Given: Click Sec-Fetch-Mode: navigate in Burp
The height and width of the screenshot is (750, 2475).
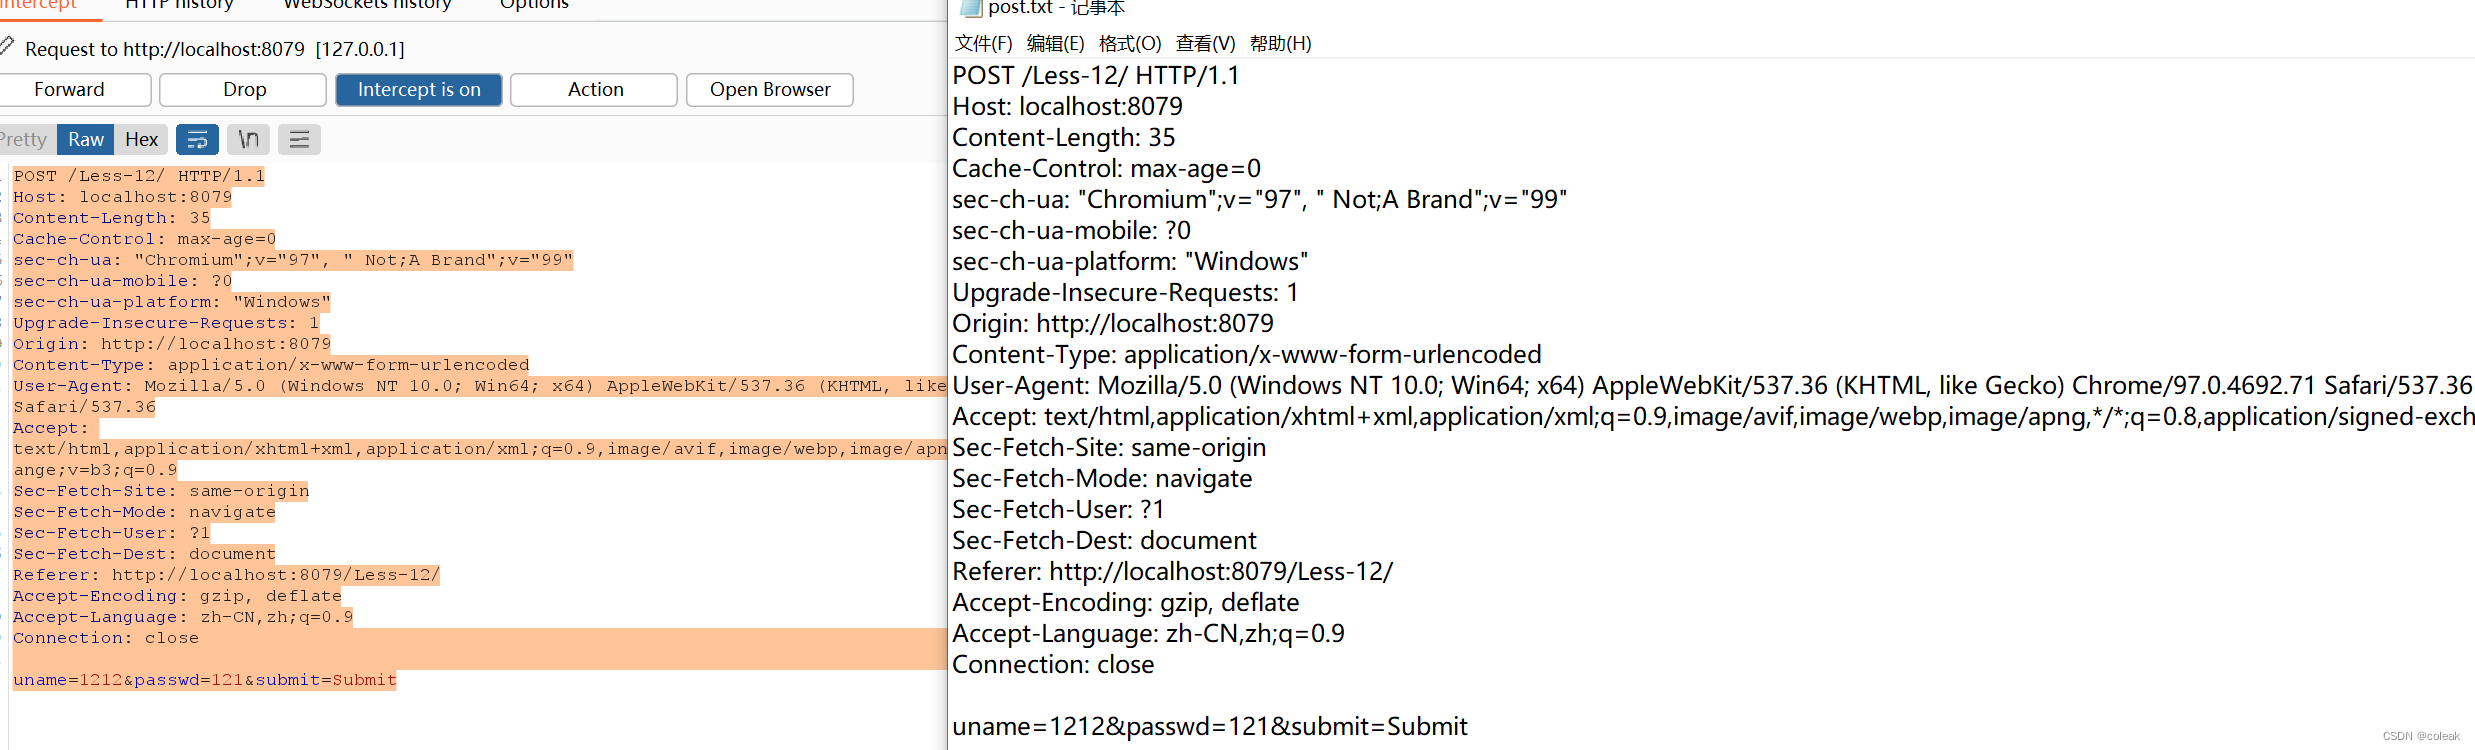Looking at the screenshot, I should click(x=144, y=512).
